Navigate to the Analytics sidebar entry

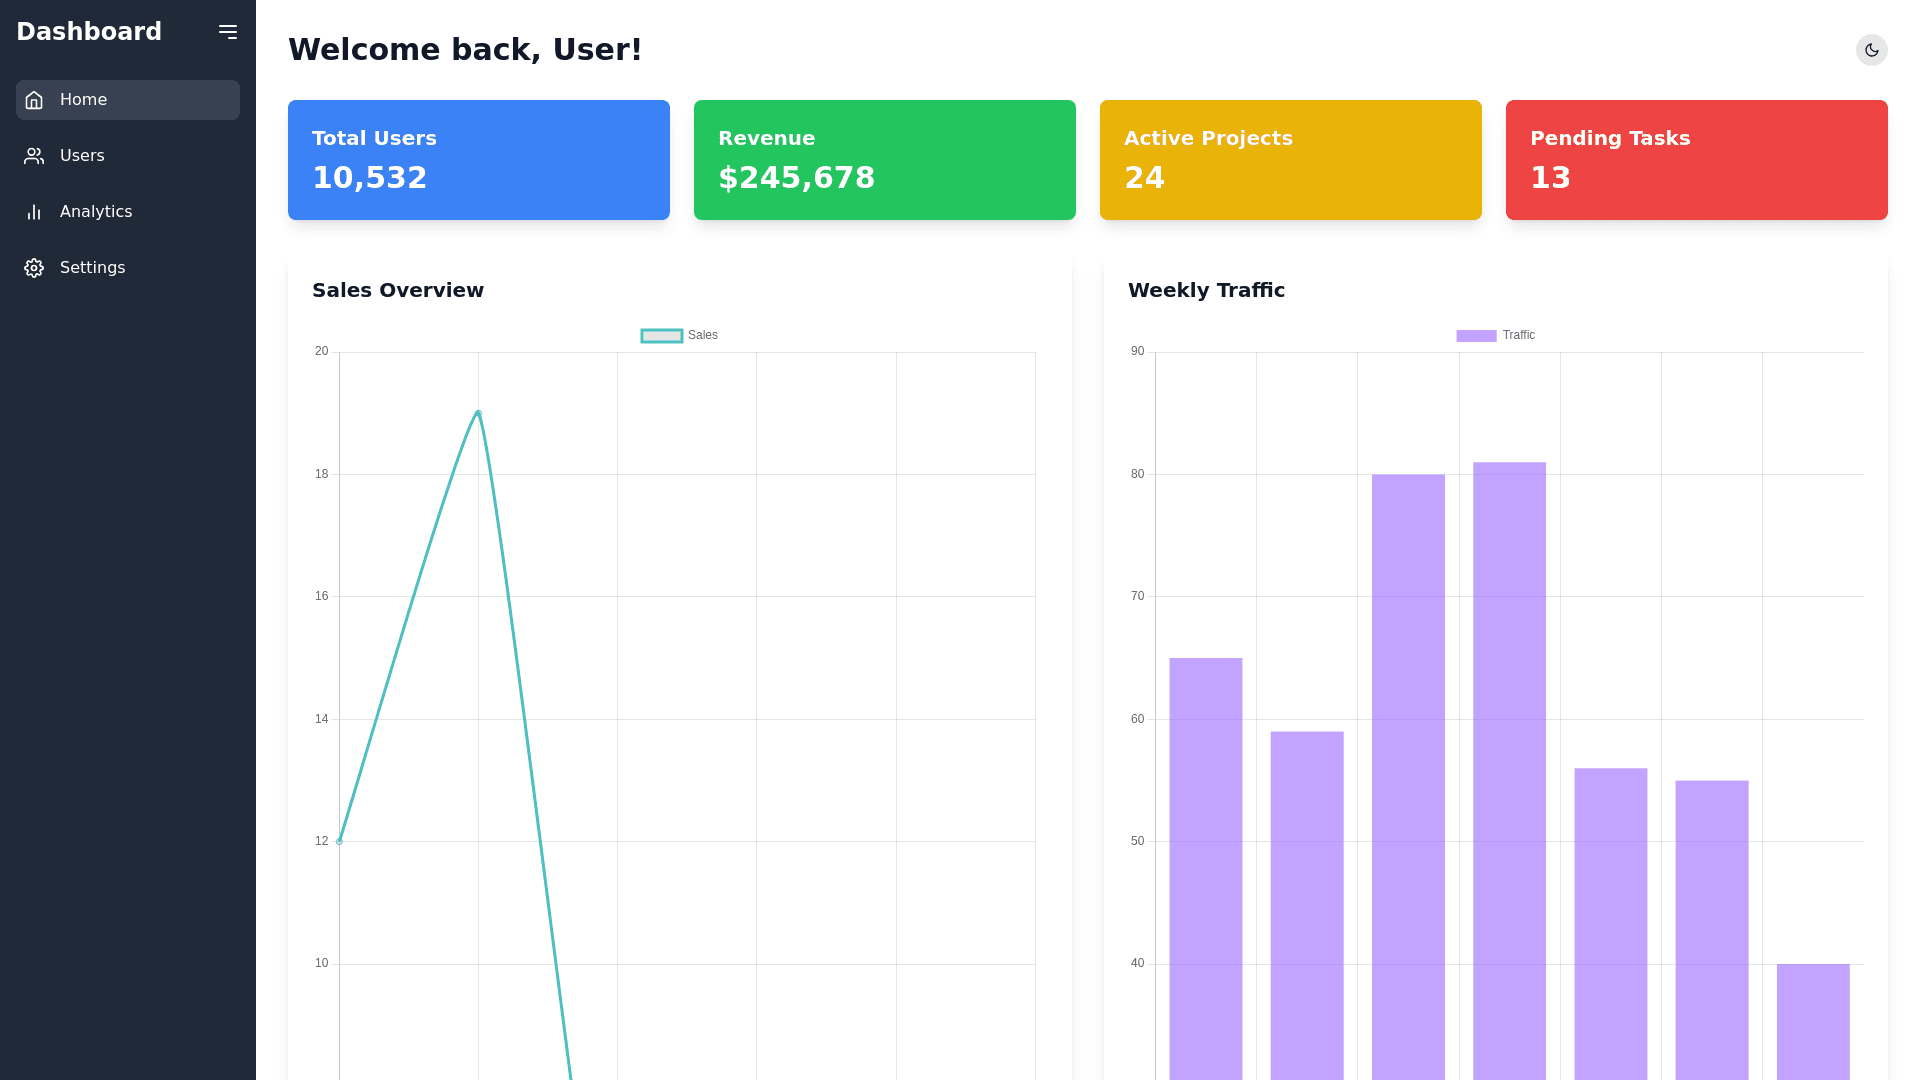click(x=96, y=211)
